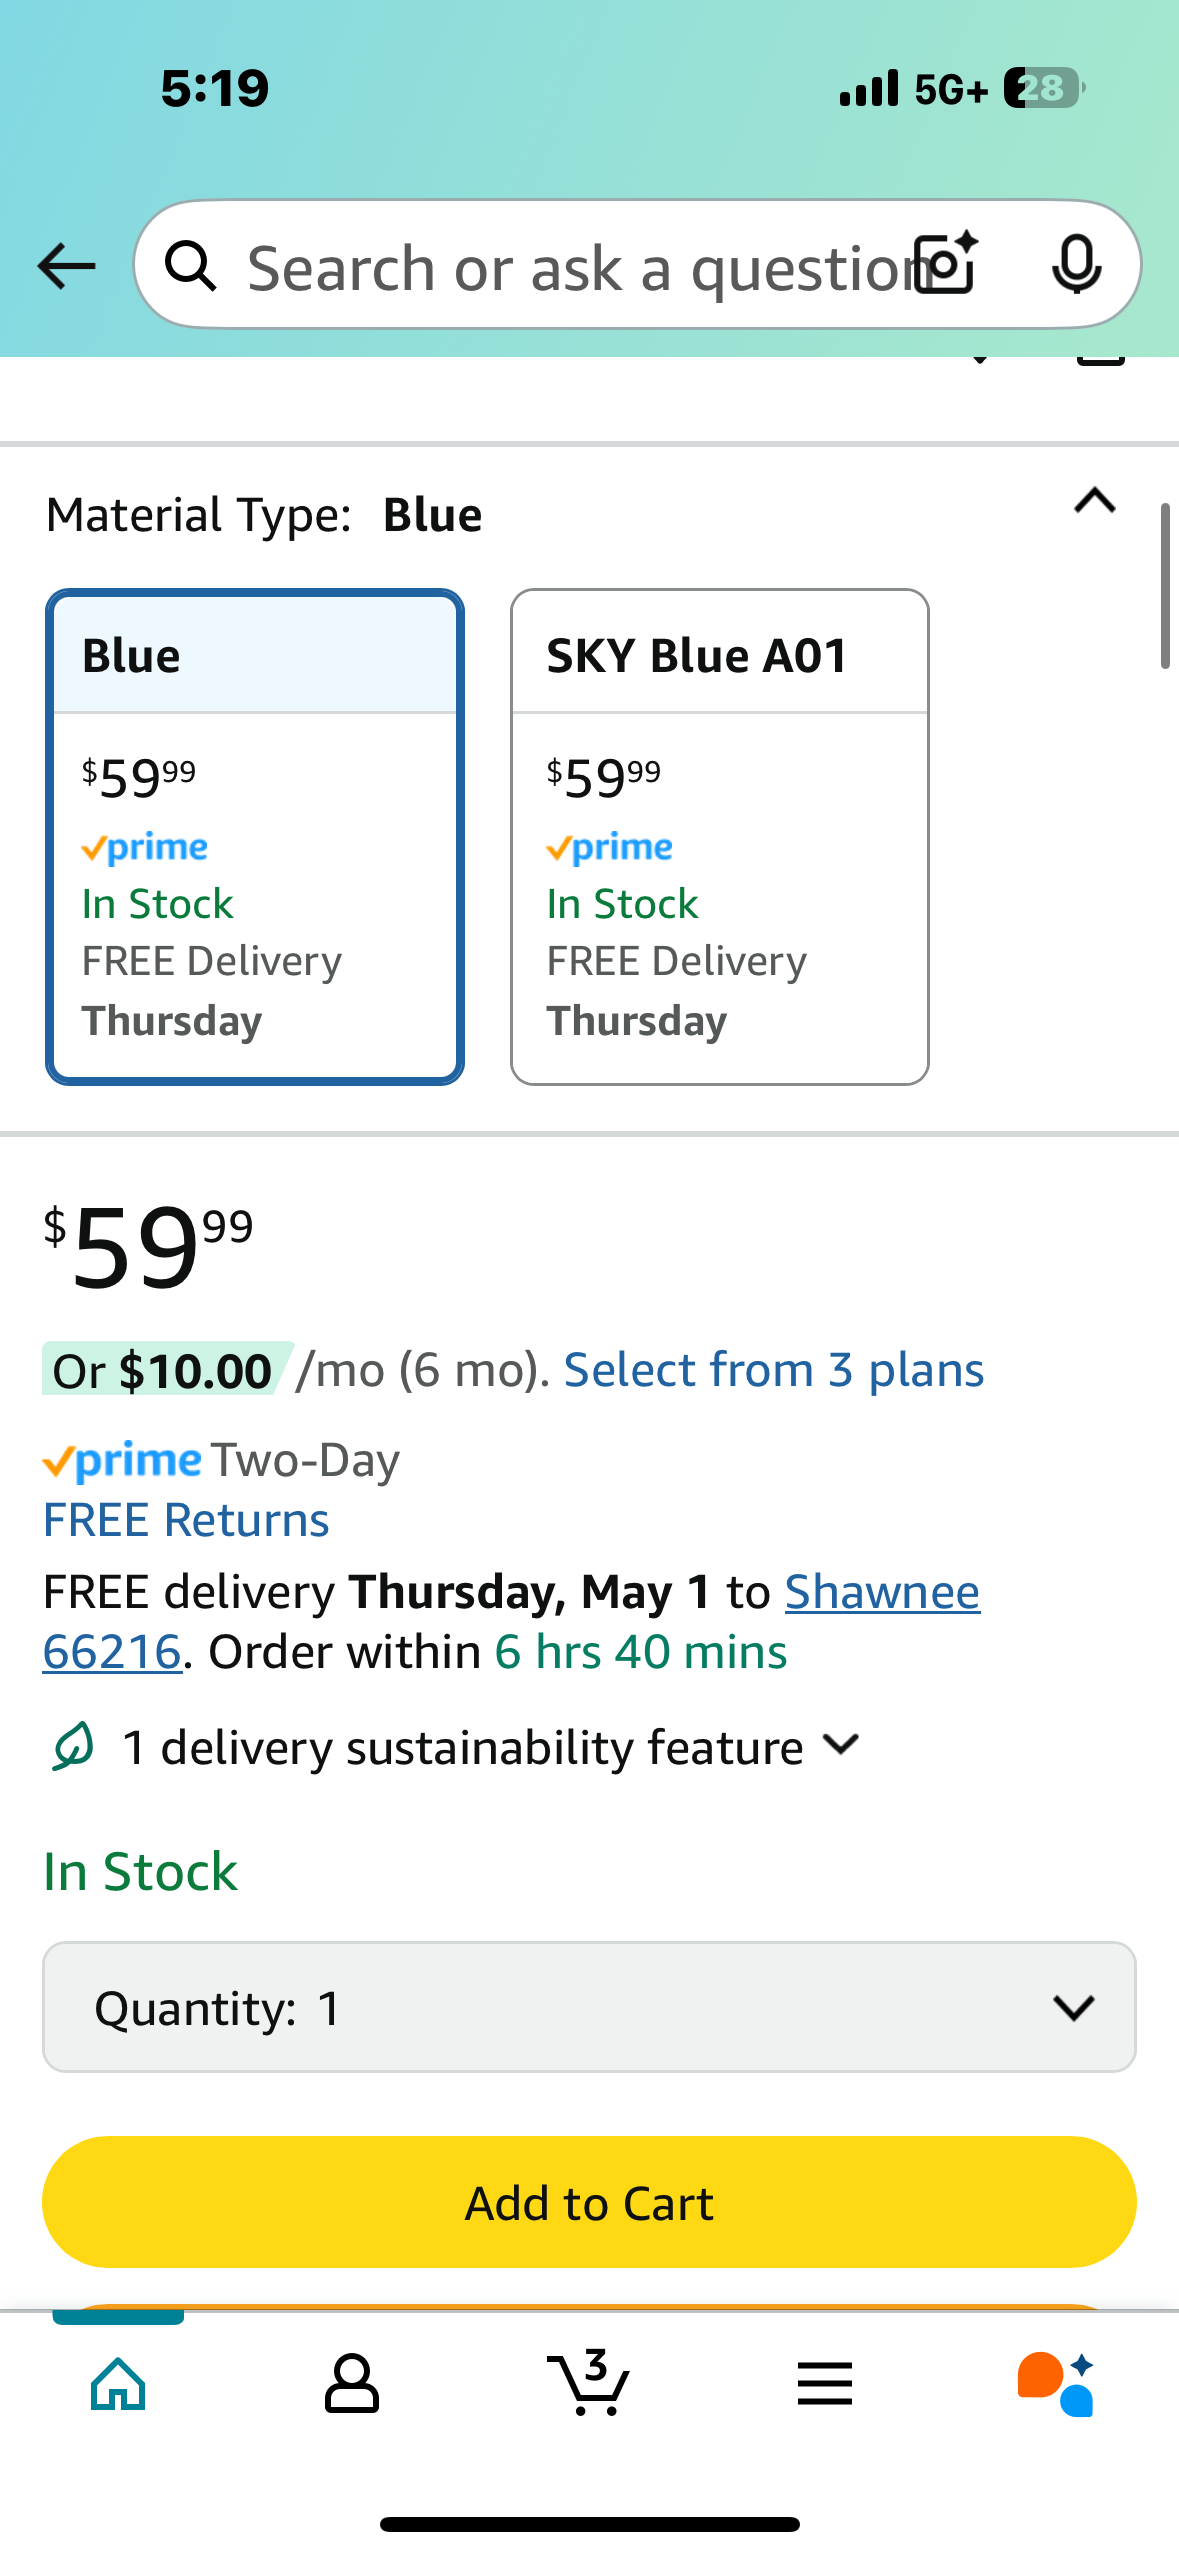Open the account profile tab

(x=352, y=2383)
